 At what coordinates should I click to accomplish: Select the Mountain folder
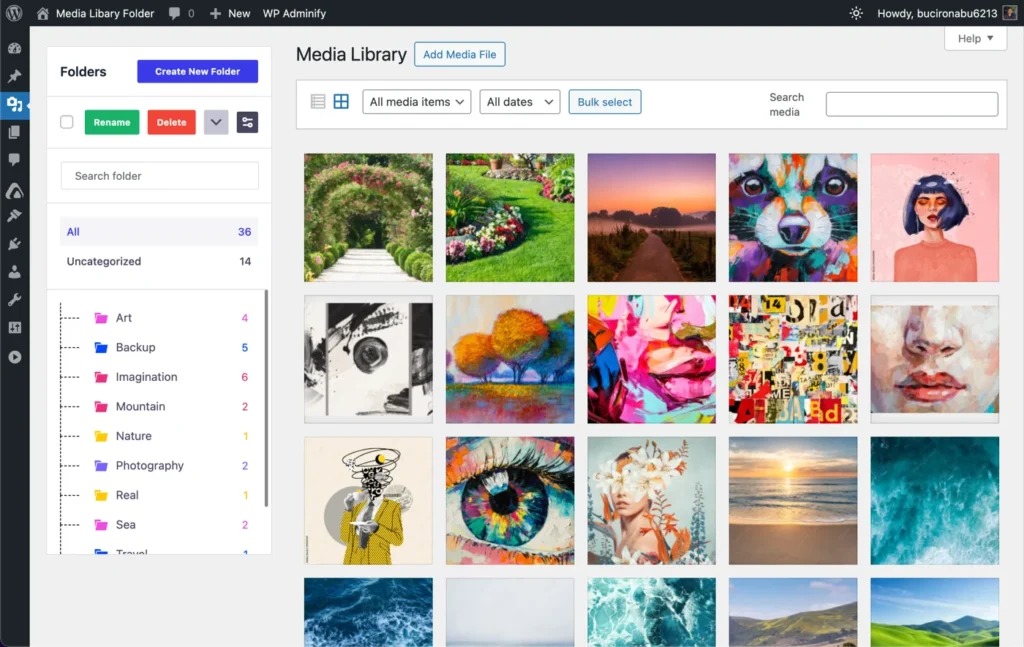pyautogui.click(x=140, y=406)
